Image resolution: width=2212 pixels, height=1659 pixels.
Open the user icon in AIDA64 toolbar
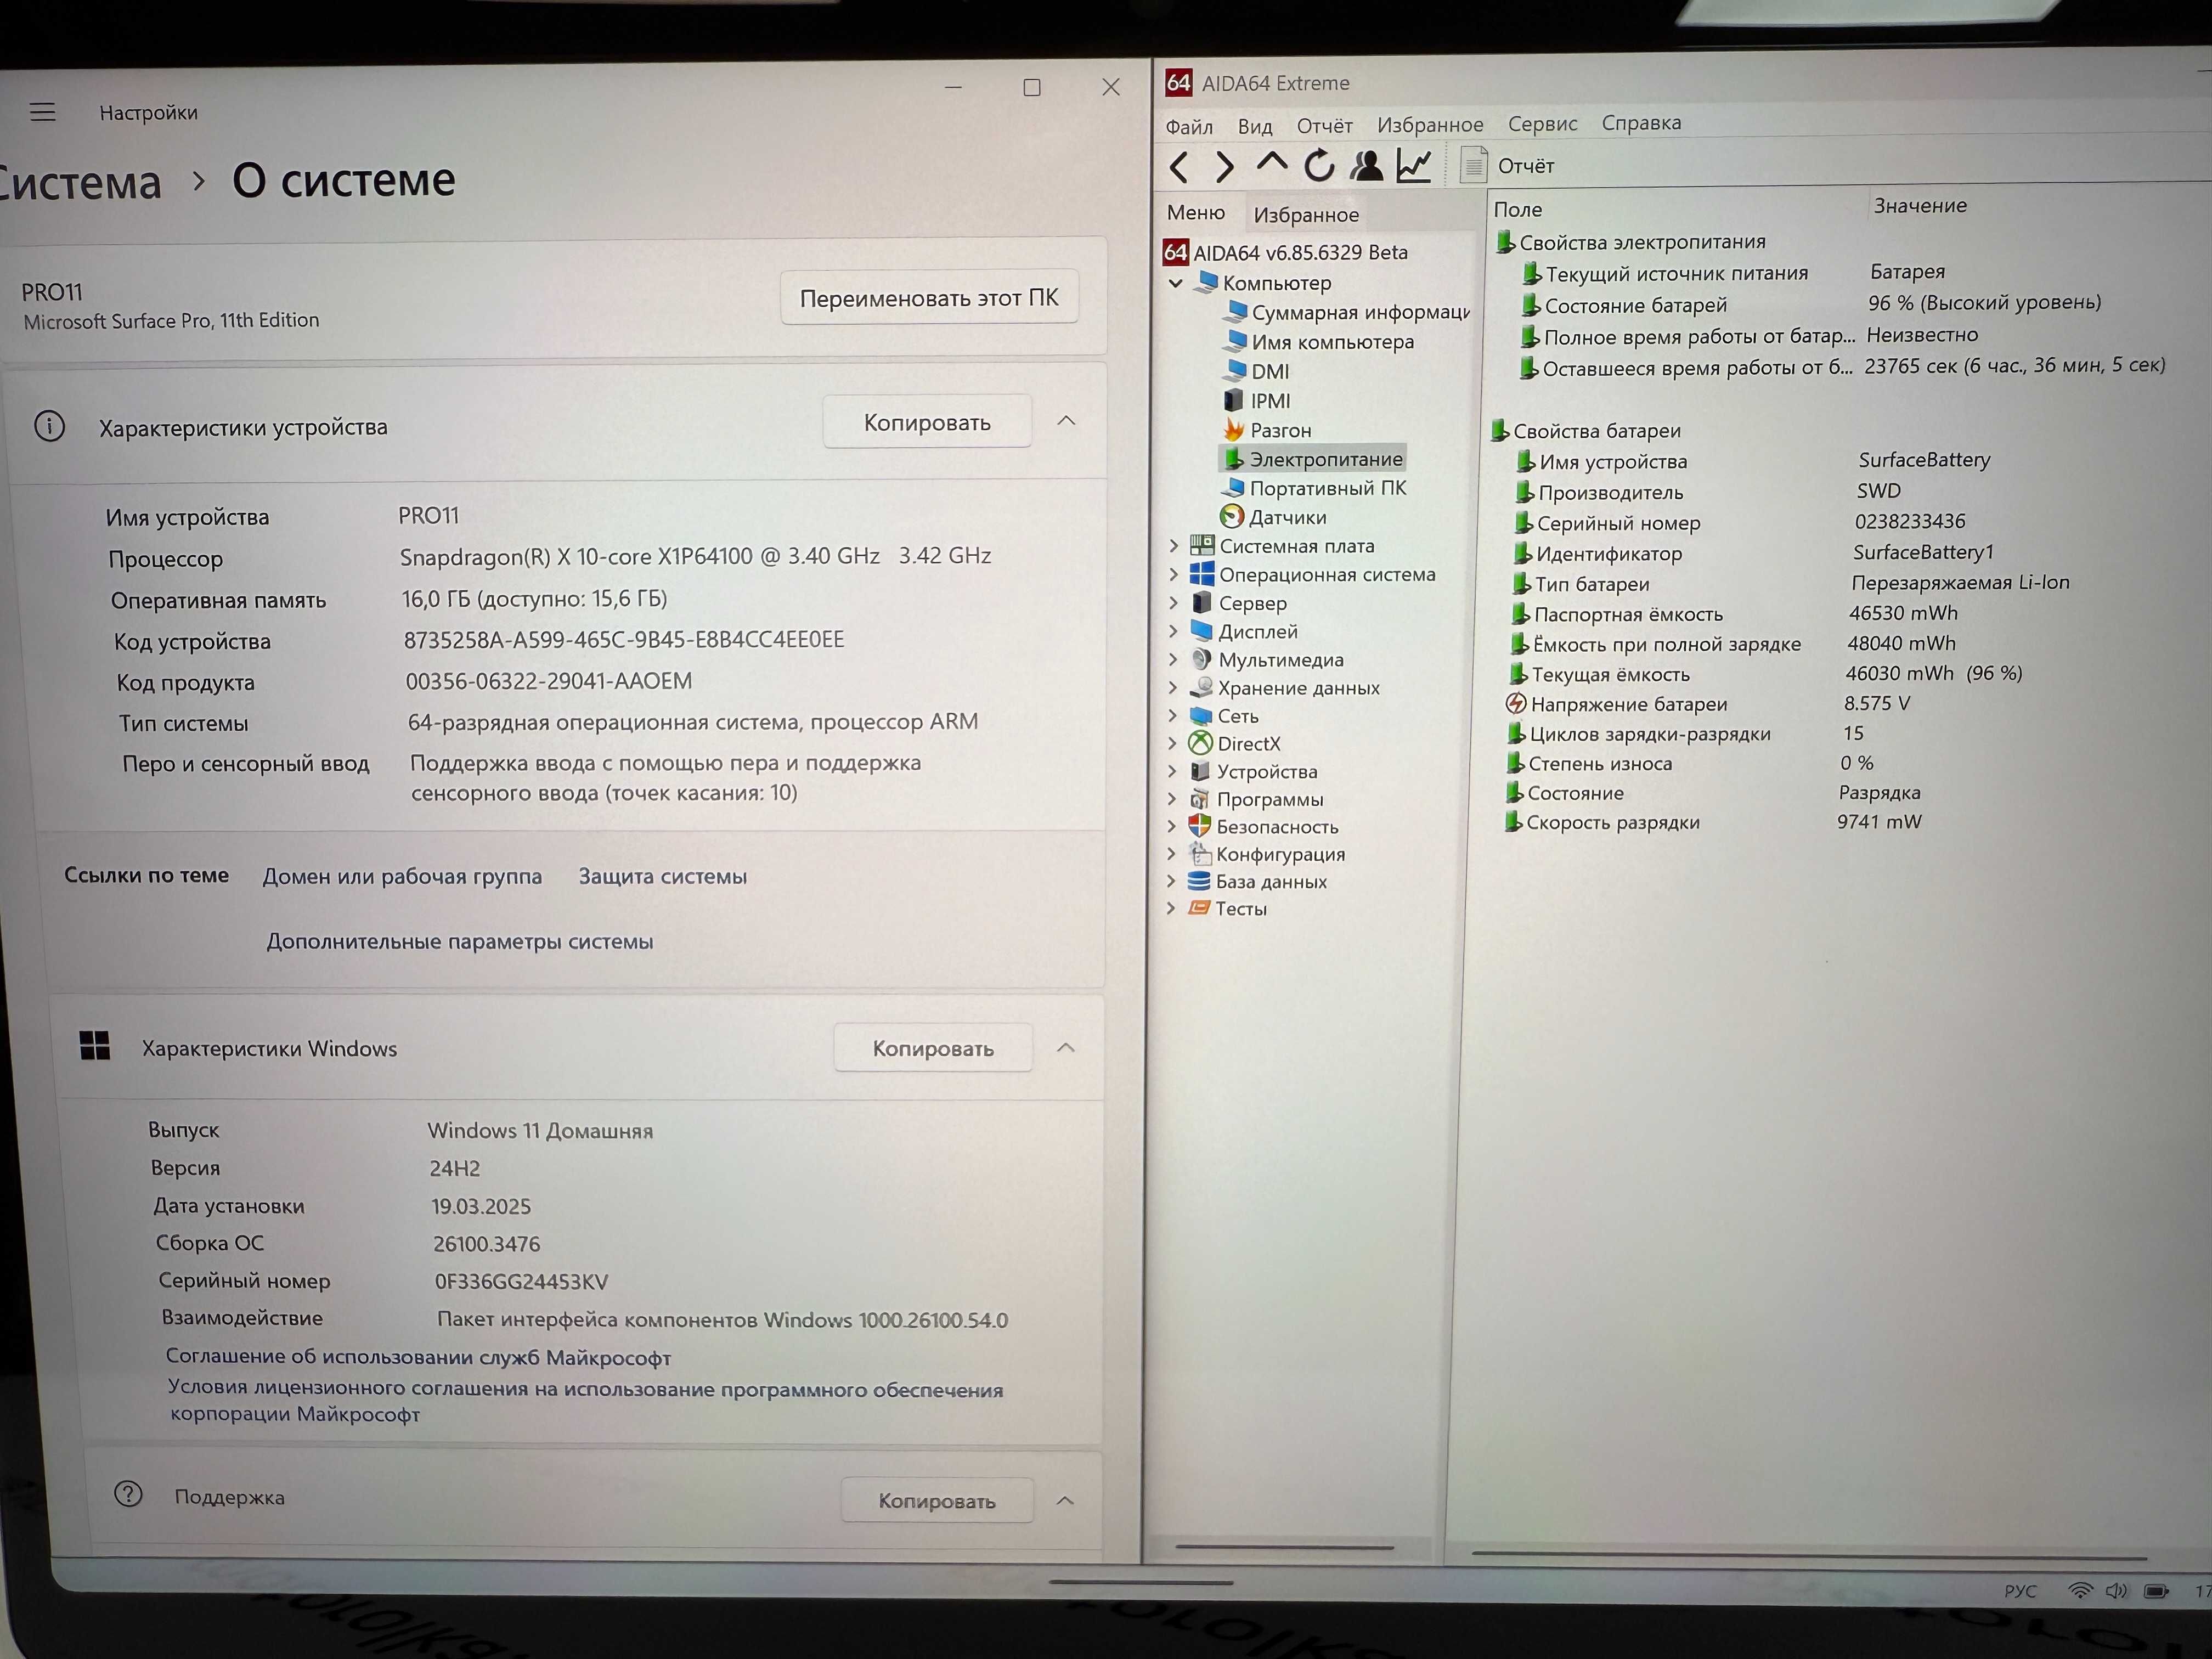coord(1367,165)
